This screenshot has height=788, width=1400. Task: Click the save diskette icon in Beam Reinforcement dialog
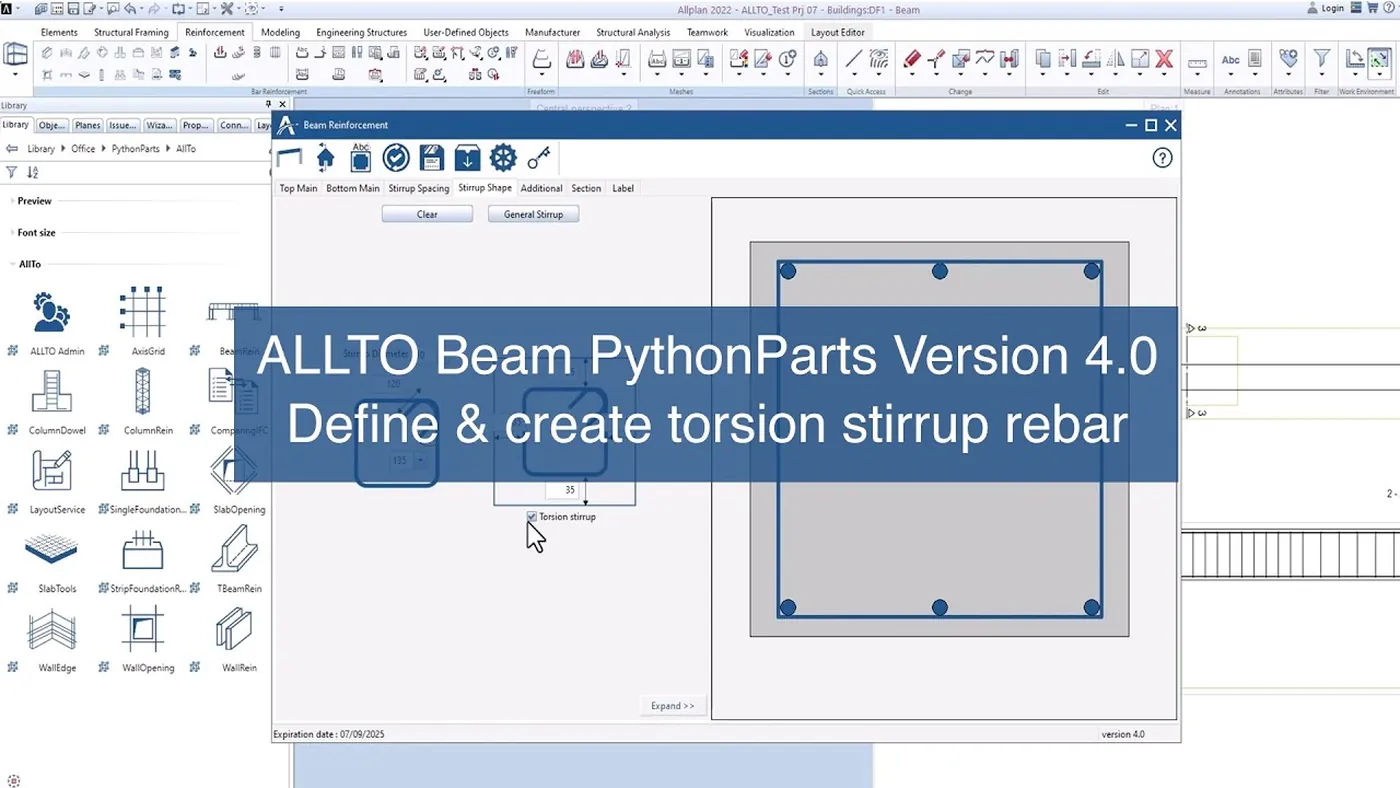[x=431, y=158]
